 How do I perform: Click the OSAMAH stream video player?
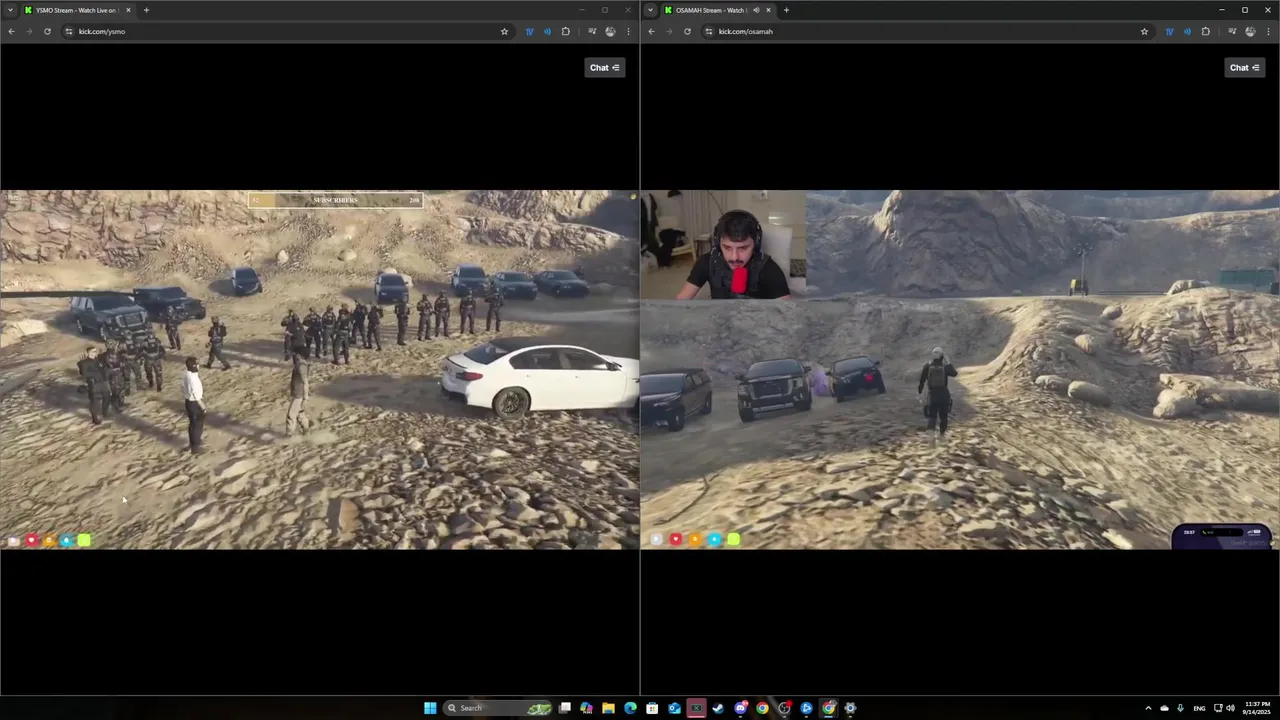960,369
